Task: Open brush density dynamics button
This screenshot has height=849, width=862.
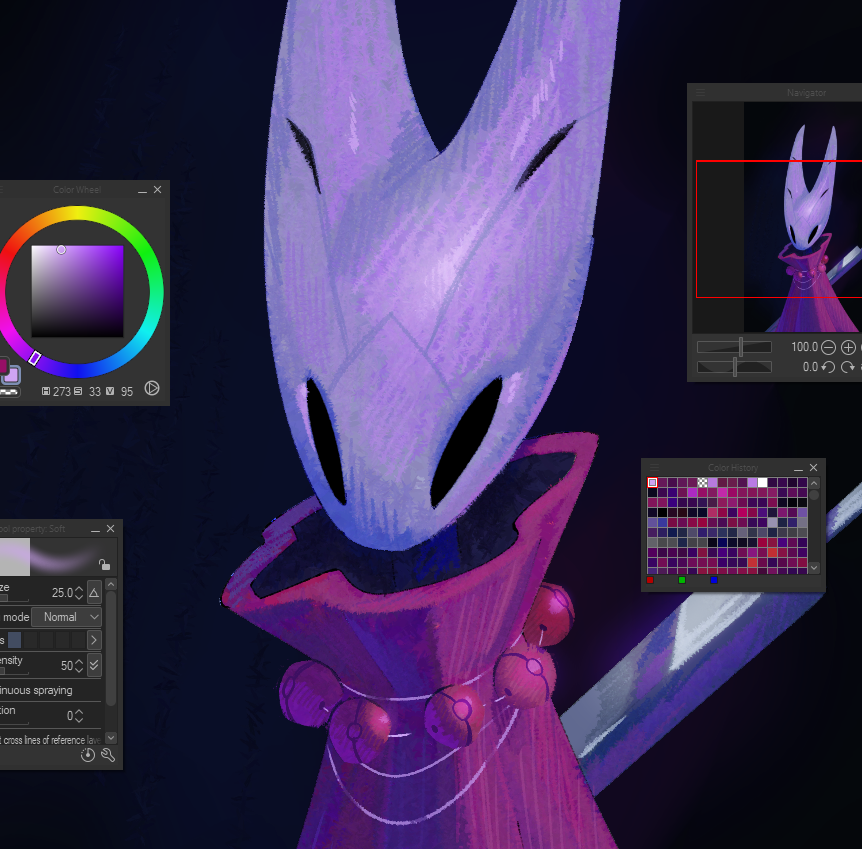Action: [x=94, y=665]
